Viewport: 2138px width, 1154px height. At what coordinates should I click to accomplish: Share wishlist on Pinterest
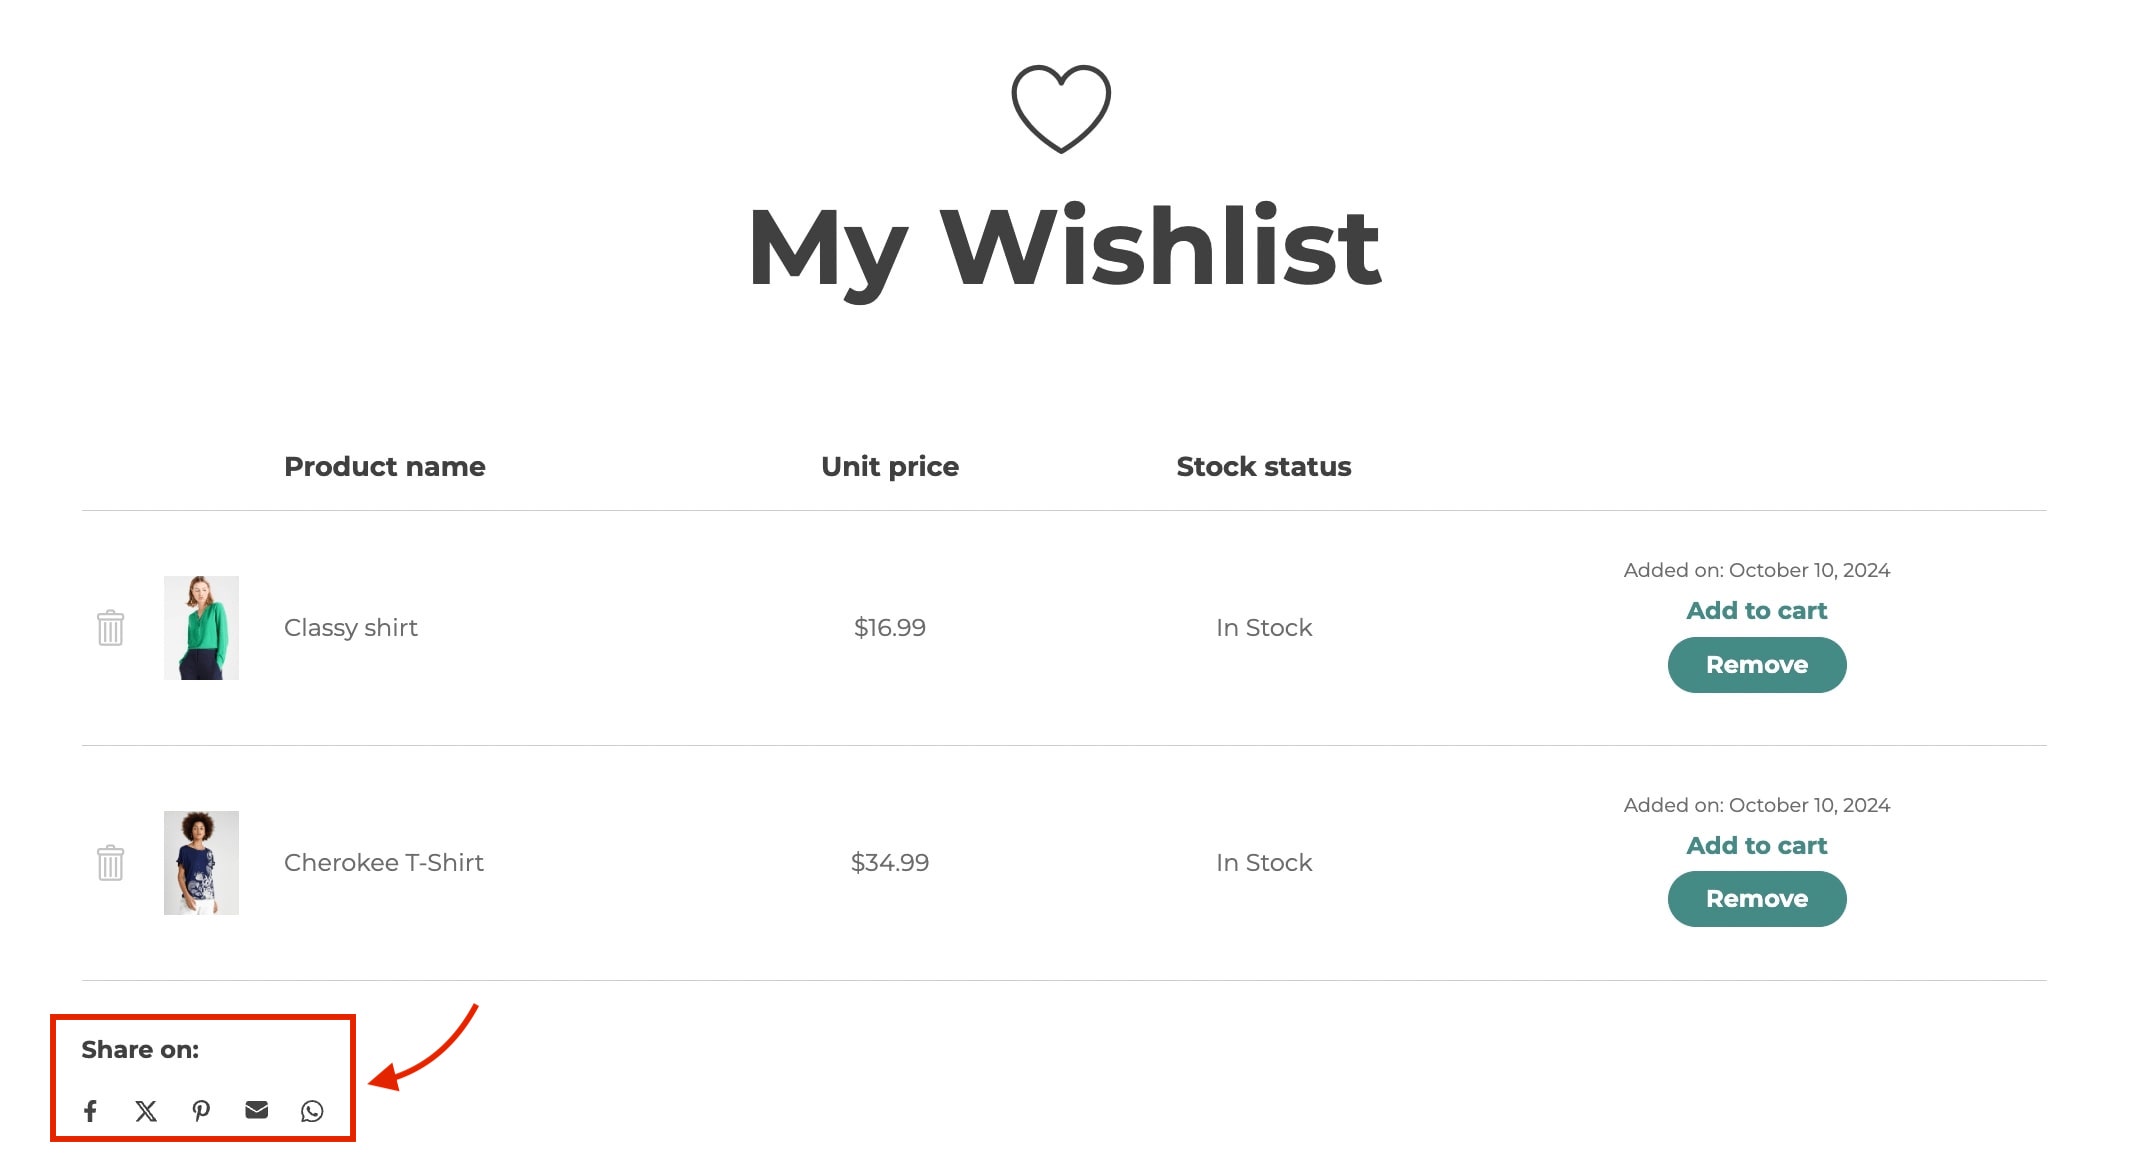click(x=201, y=1111)
